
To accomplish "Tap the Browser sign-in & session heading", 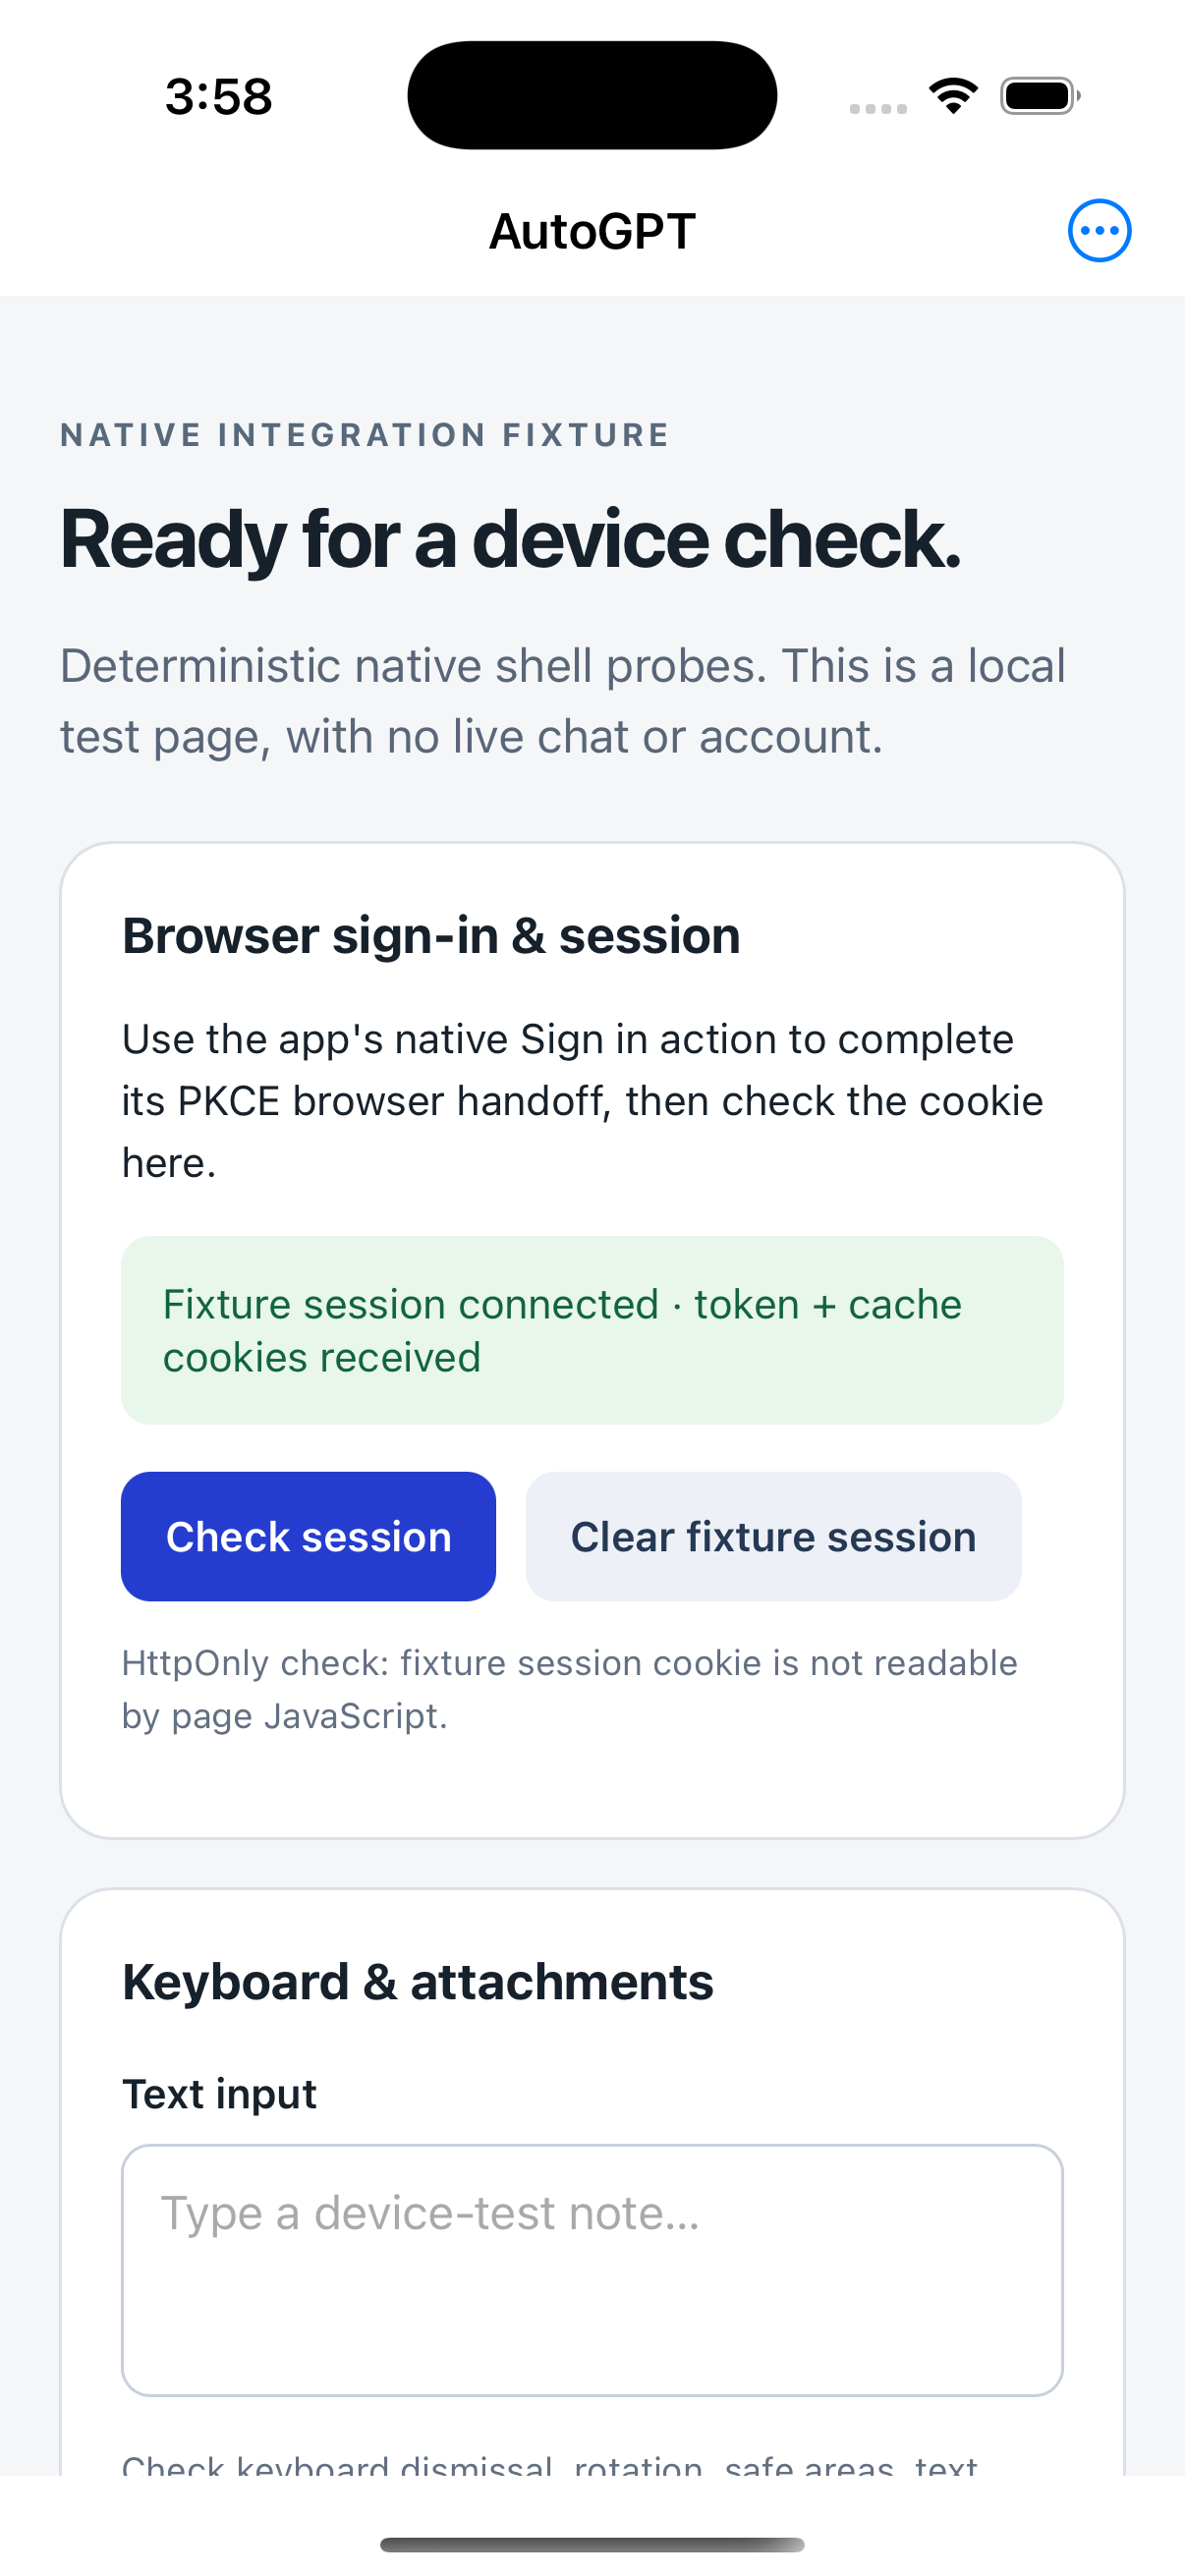I will [431, 936].
